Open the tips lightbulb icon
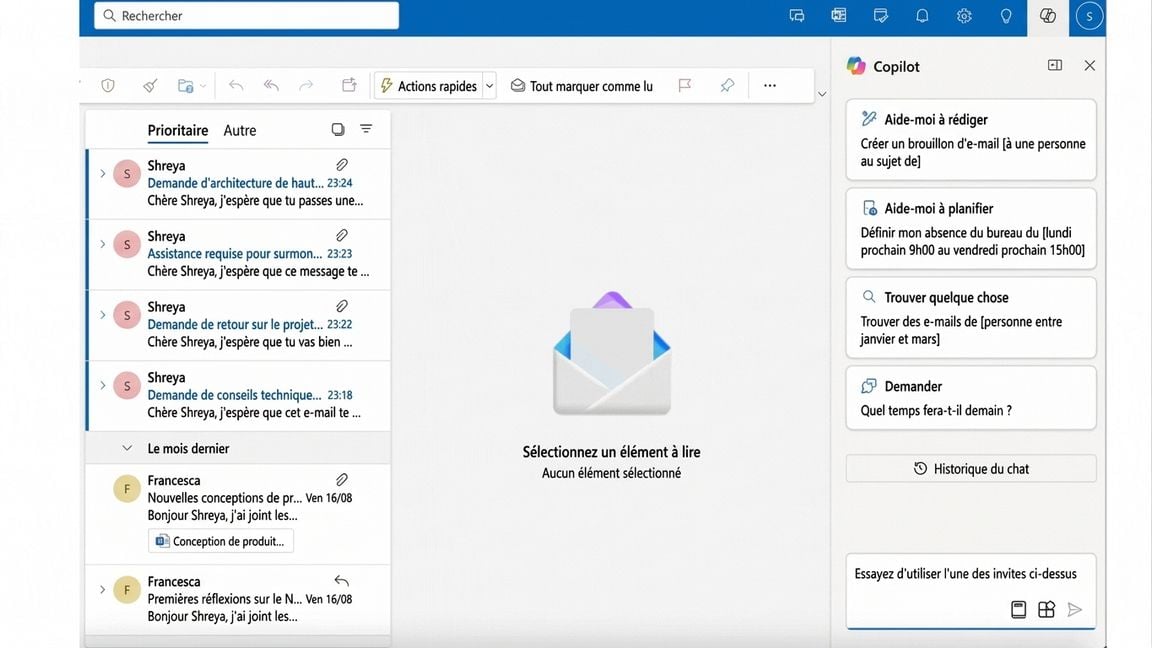 tap(1006, 15)
